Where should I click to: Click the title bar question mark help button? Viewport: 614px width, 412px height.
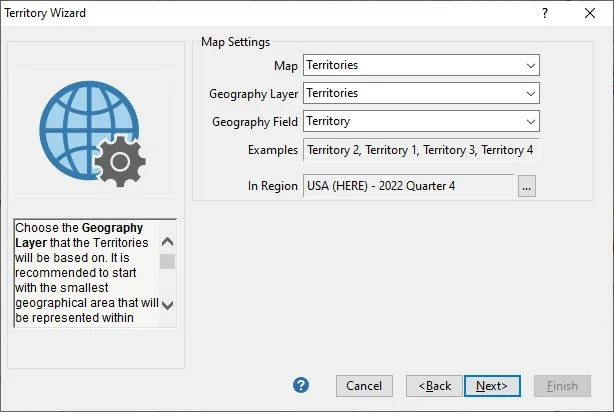(x=545, y=14)
